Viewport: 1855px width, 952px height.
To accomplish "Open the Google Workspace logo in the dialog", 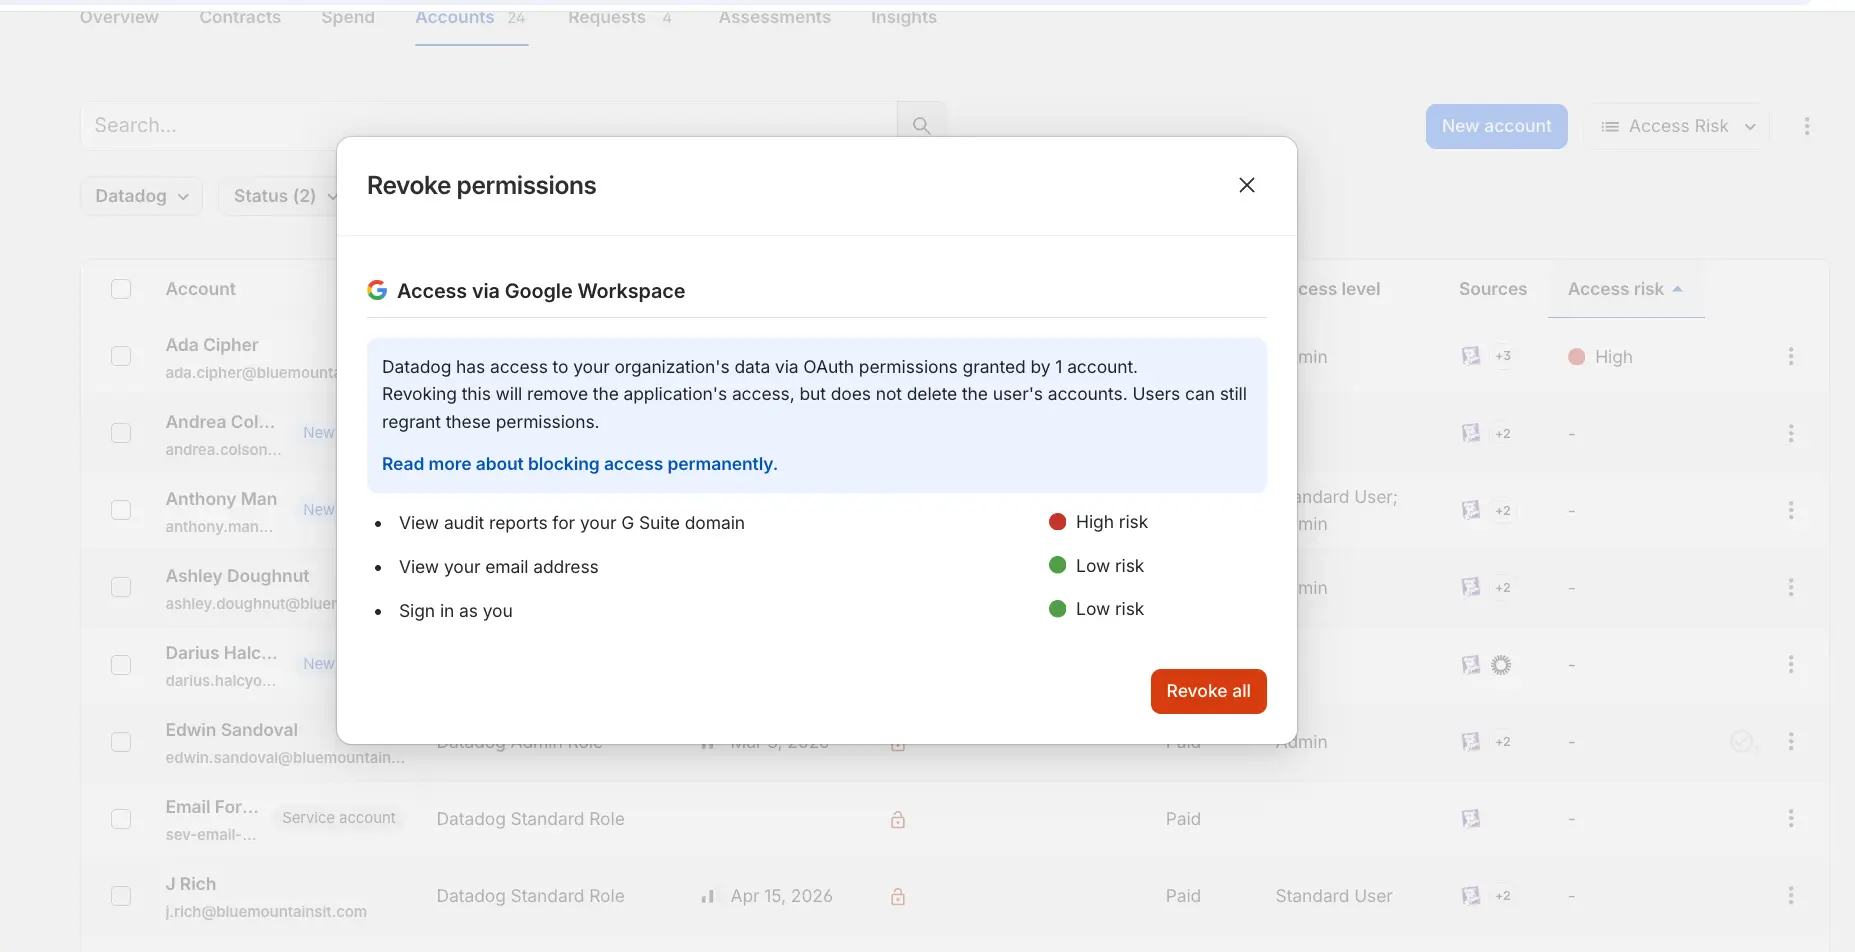I will point(377,290).
